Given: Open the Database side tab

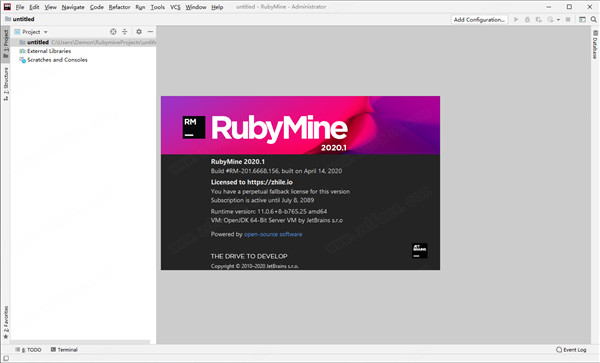Looking at the screenshot, I should [x=595, y=45].
